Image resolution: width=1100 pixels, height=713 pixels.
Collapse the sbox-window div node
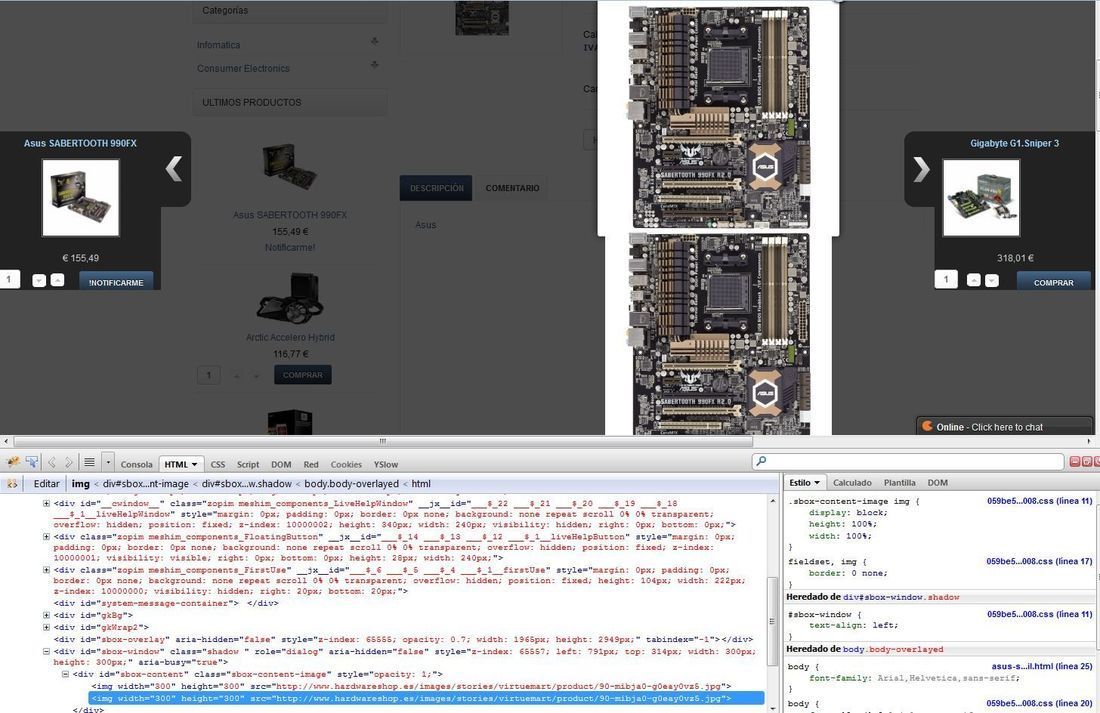pyautogui.click(x=46, y=651)
